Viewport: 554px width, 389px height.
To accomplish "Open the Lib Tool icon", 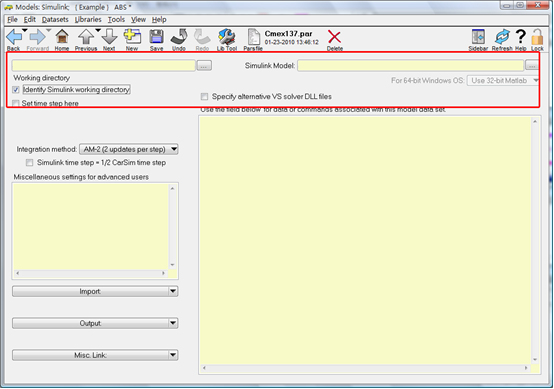I will point(226,37).
